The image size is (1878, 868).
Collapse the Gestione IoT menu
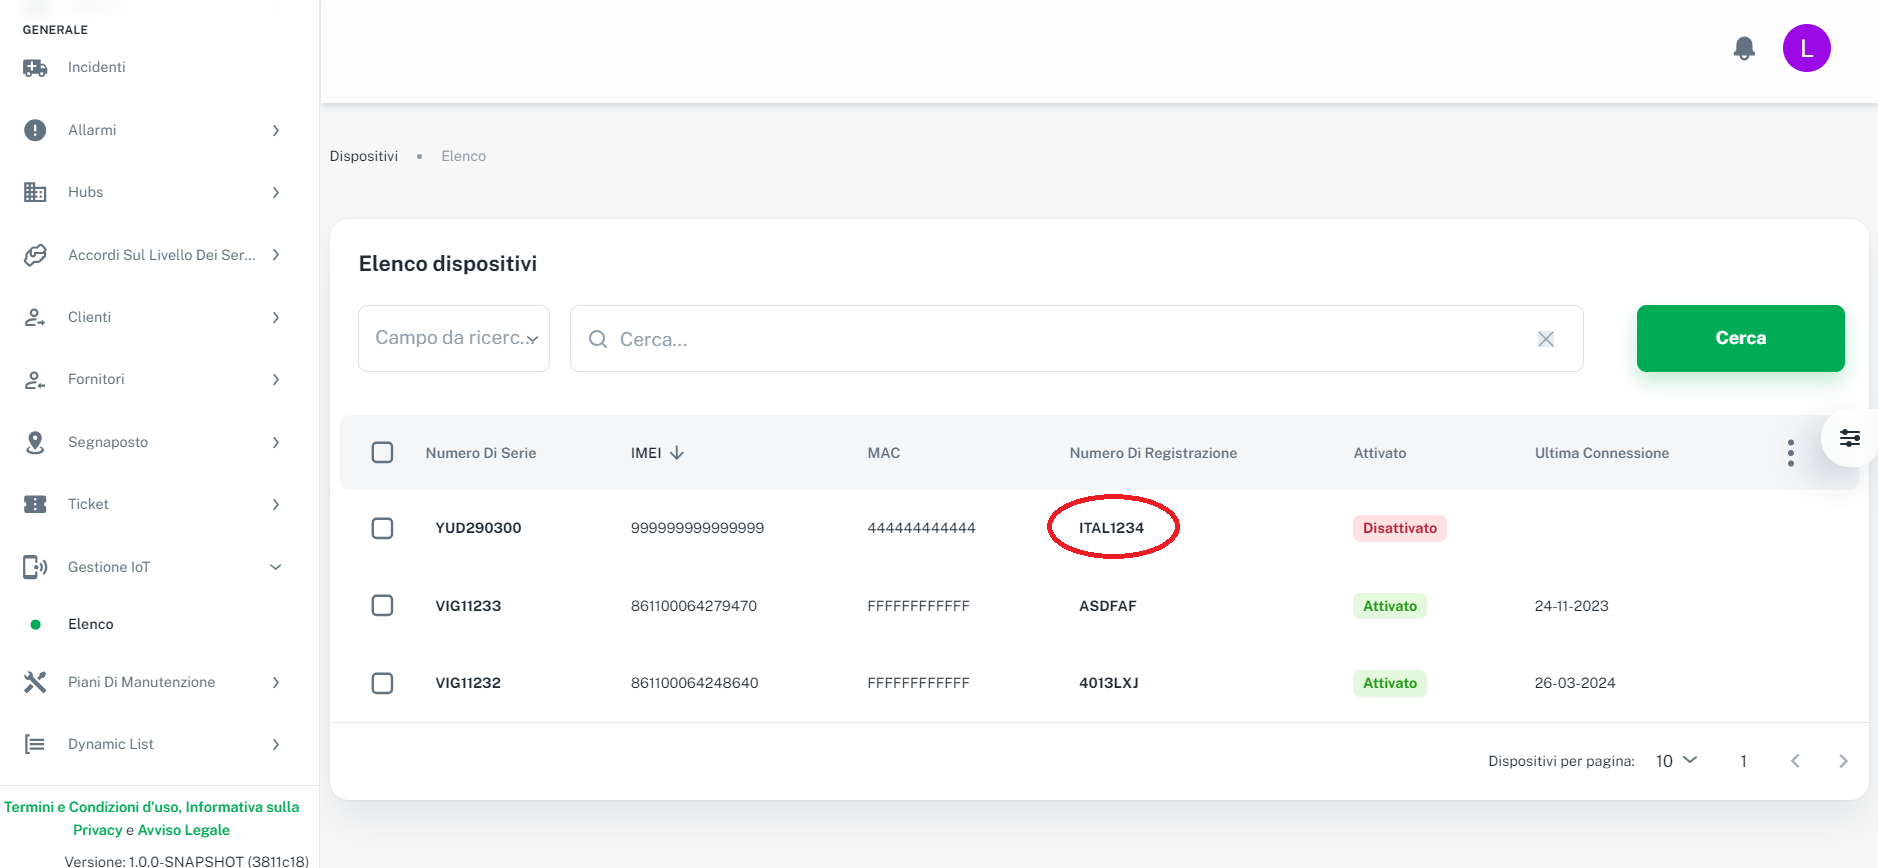point(275,567)
